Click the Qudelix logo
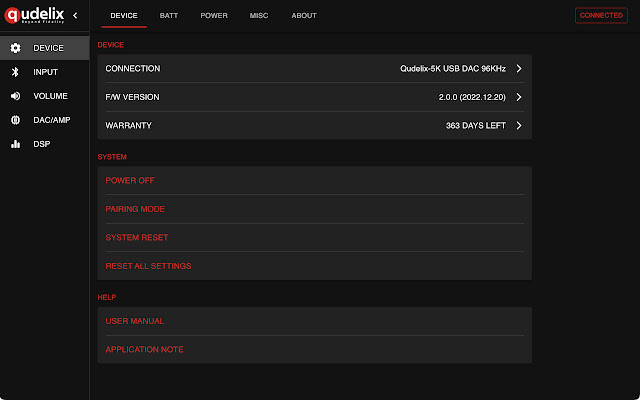This screenshot has height=400, width=640. click(34, 16)
